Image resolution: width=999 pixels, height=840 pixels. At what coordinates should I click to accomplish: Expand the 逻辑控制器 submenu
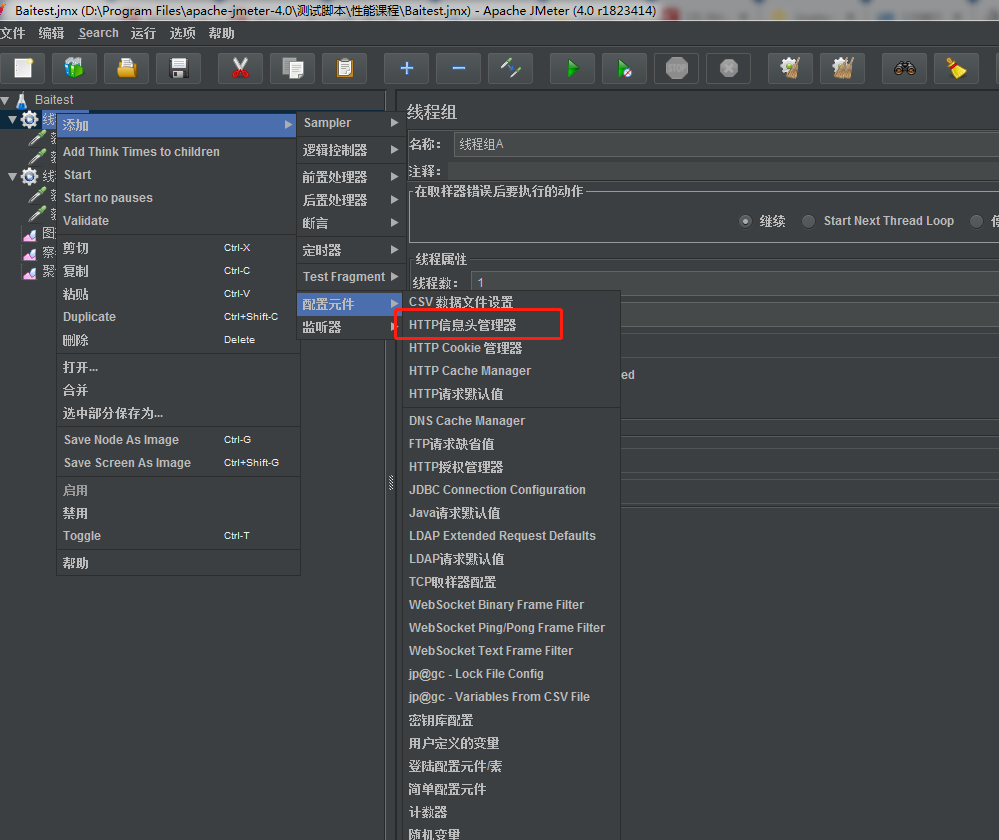pos(350,150)
